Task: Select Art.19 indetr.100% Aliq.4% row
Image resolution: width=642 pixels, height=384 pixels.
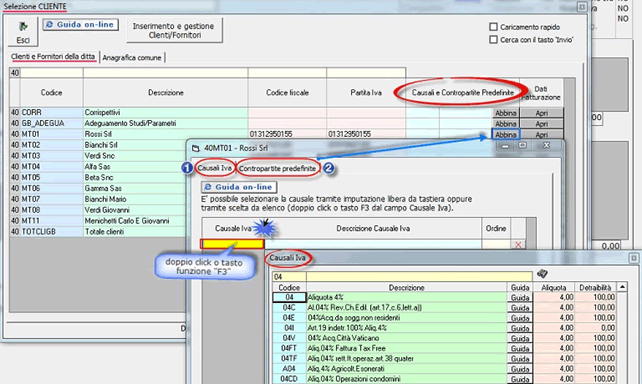Action: click(x=406, y=328)
